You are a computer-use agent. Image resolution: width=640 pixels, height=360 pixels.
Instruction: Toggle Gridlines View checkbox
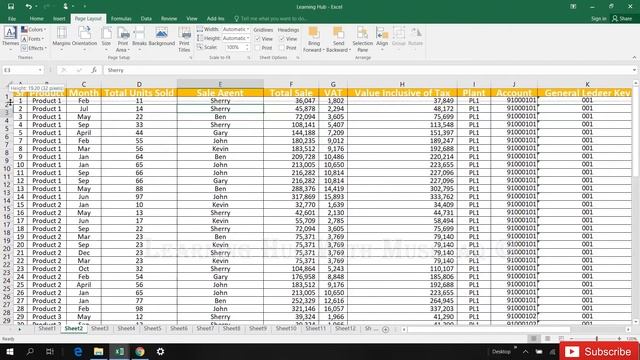pyautogui.click(x=258, y=39)
